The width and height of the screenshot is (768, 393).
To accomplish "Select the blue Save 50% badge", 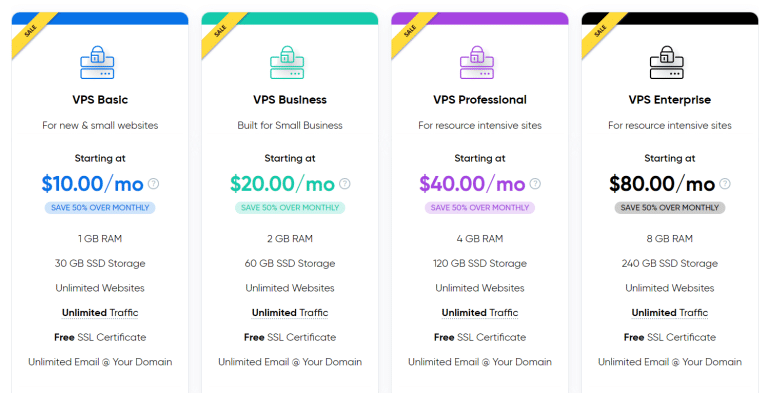I will [x=100, y=208].
